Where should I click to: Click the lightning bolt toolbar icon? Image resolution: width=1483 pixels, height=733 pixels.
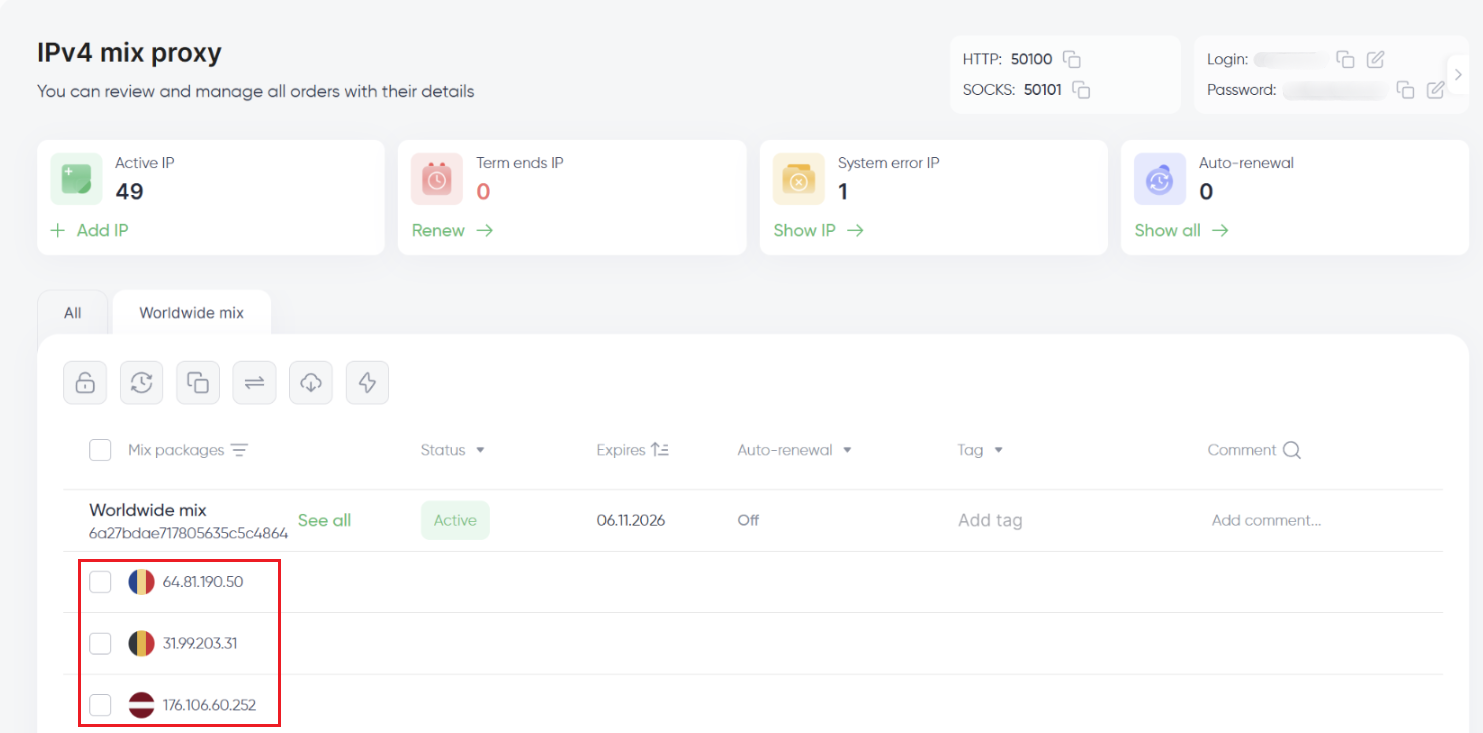pos(367,382)
